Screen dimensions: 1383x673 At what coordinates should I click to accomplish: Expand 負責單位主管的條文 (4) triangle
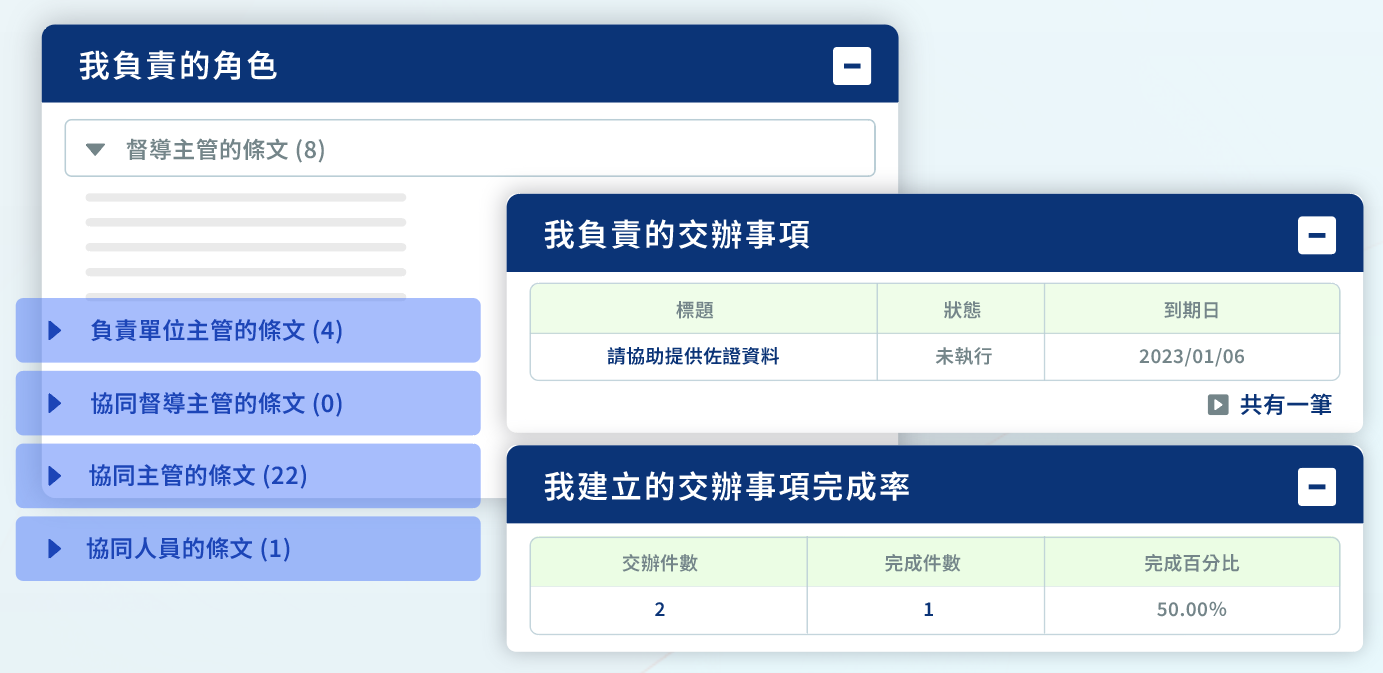tap(55, 330)
